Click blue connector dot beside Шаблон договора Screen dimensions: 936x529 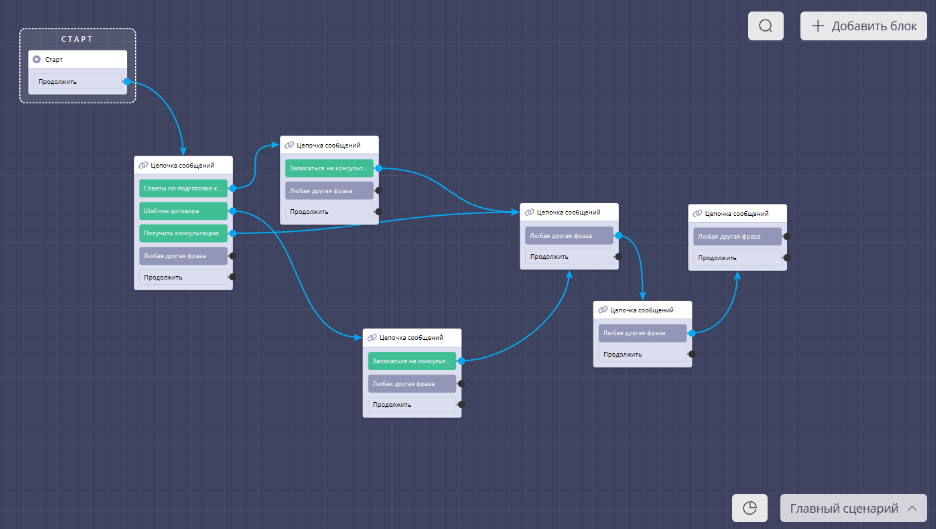coord(232,211)
